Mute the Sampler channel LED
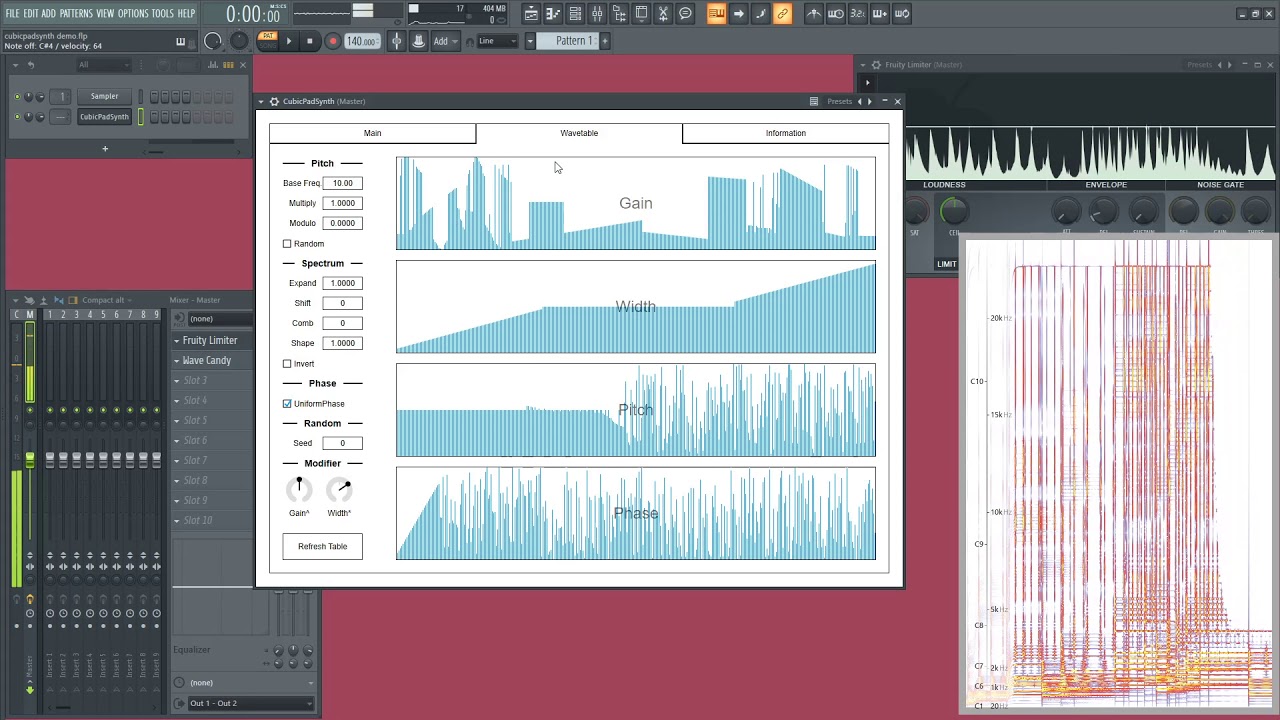 (17, 97)
